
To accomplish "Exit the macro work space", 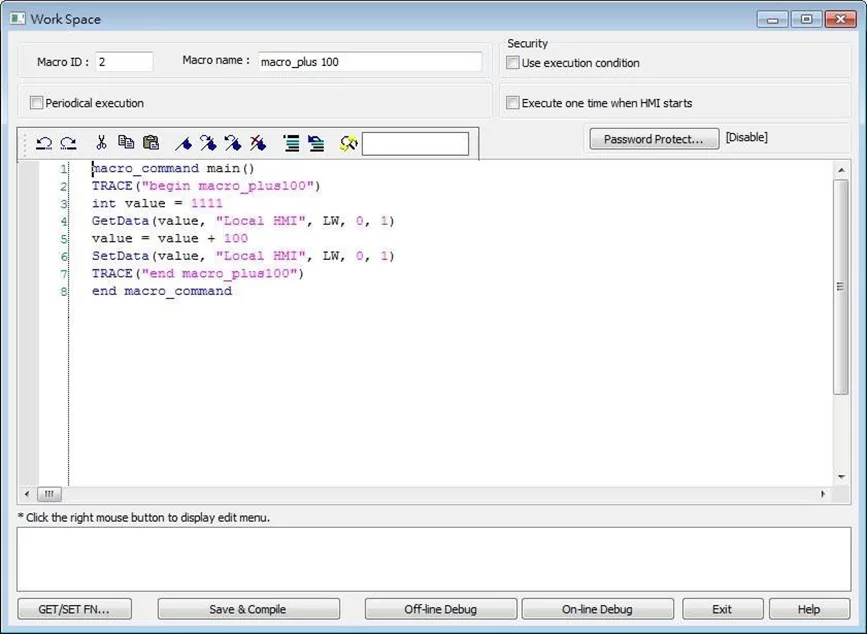I will pyautogui.click(x=722, y=609).
